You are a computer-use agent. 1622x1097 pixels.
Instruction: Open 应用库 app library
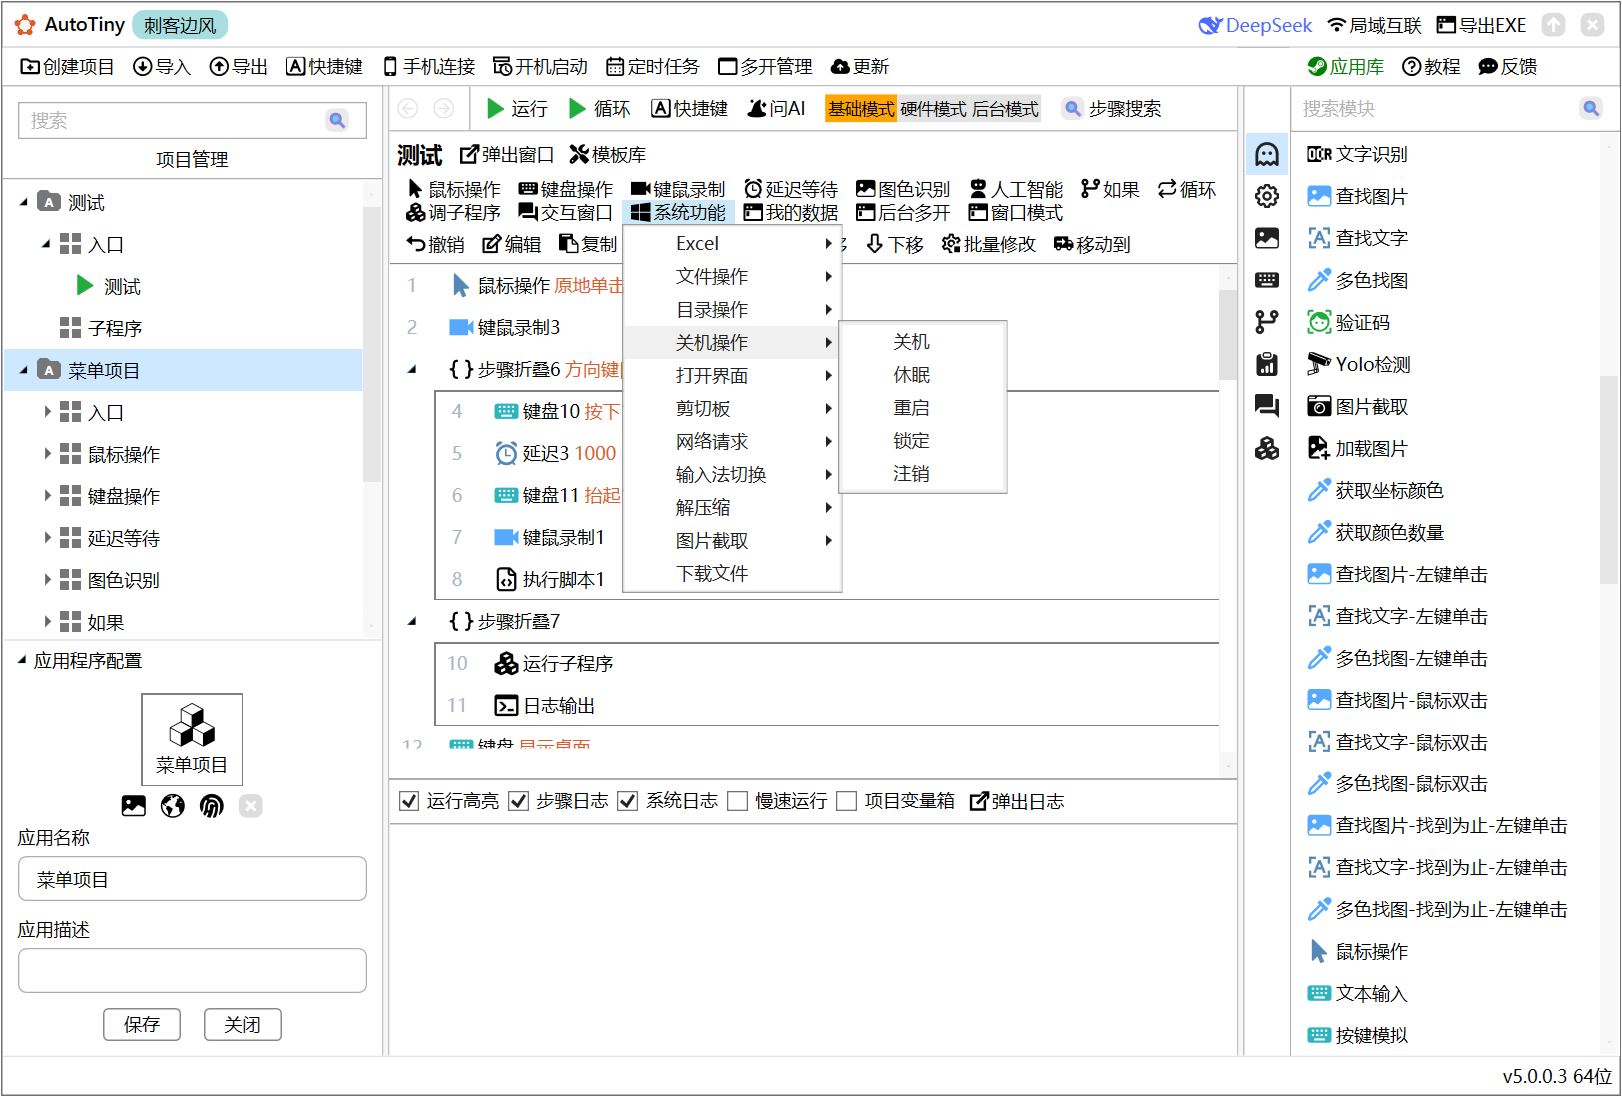1346,67
